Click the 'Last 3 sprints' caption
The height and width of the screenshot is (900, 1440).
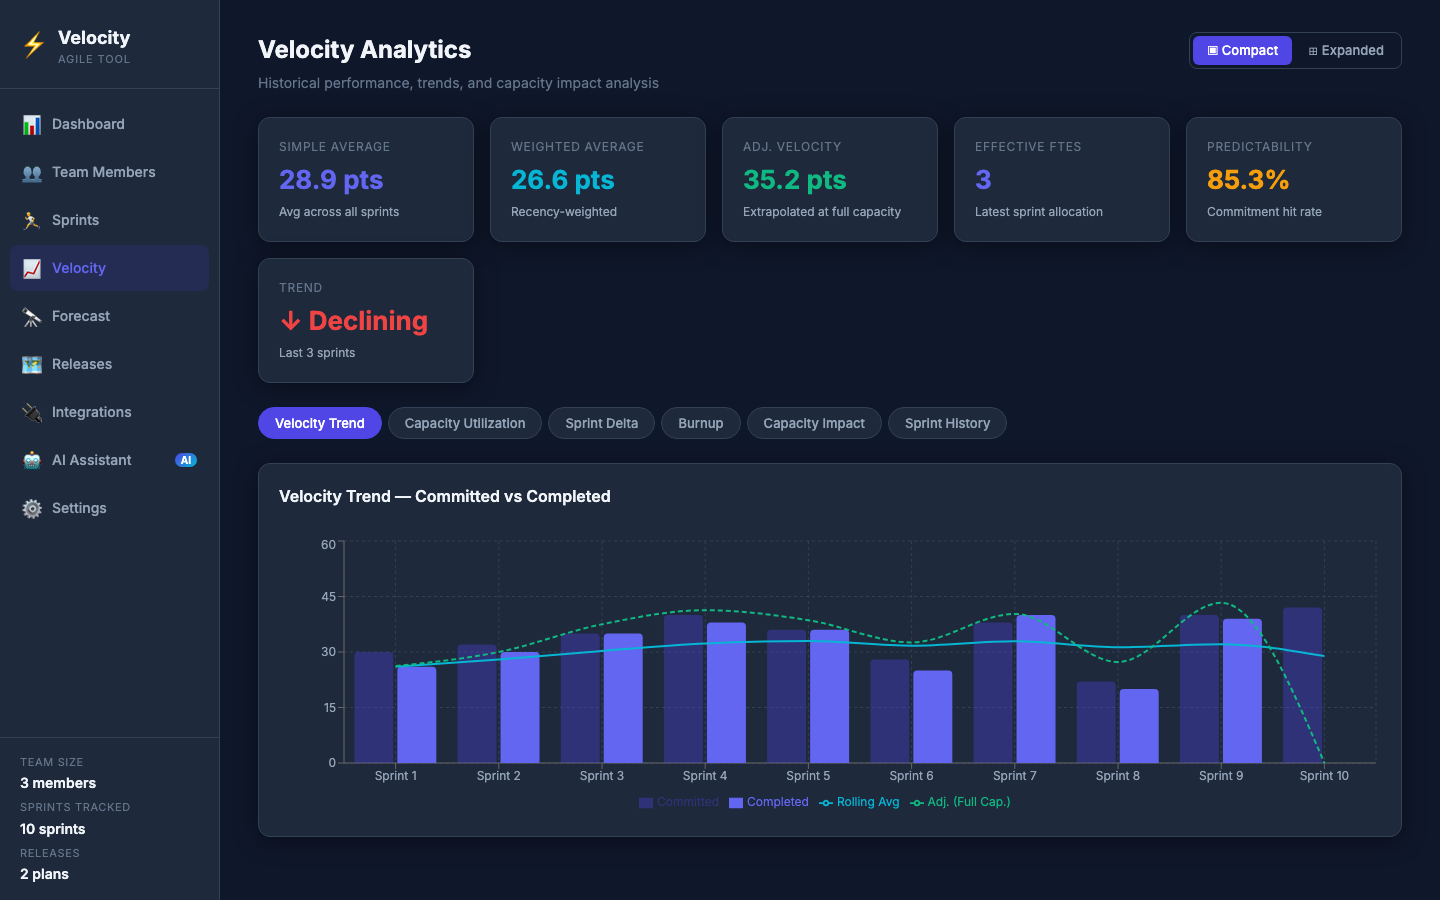click(x=317, y=353)
